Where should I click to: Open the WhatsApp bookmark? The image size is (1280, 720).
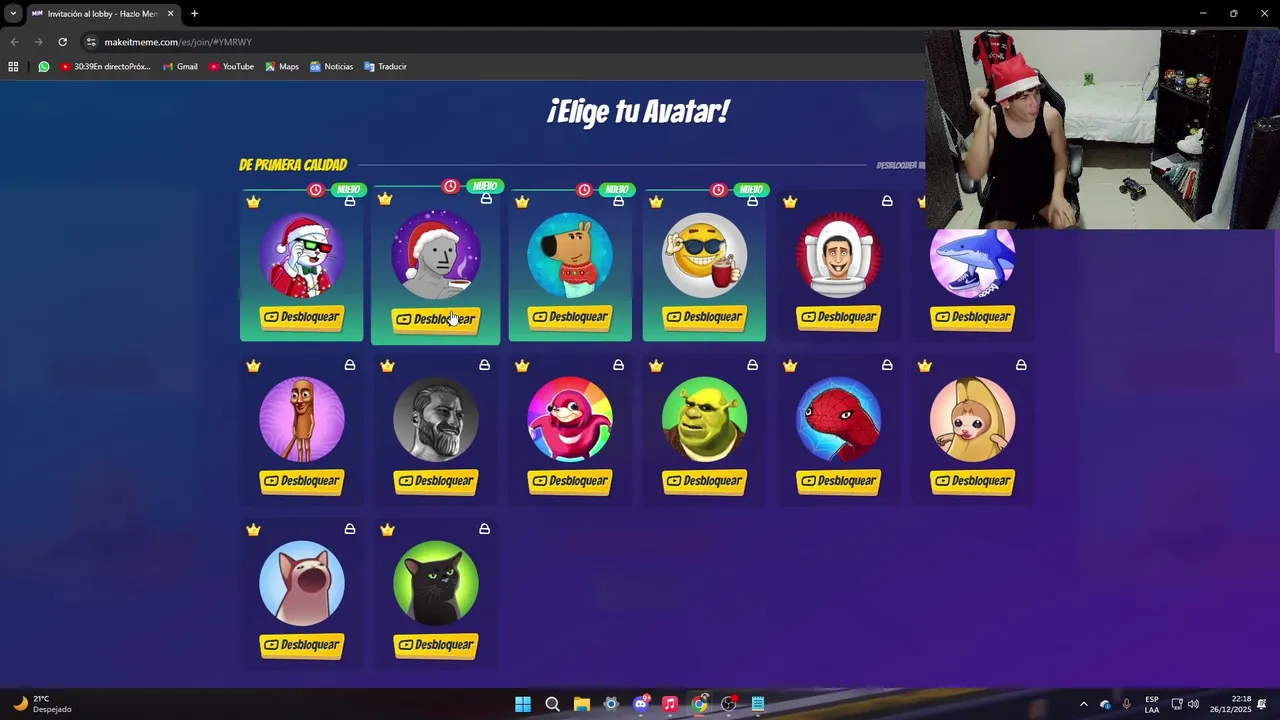44,67
